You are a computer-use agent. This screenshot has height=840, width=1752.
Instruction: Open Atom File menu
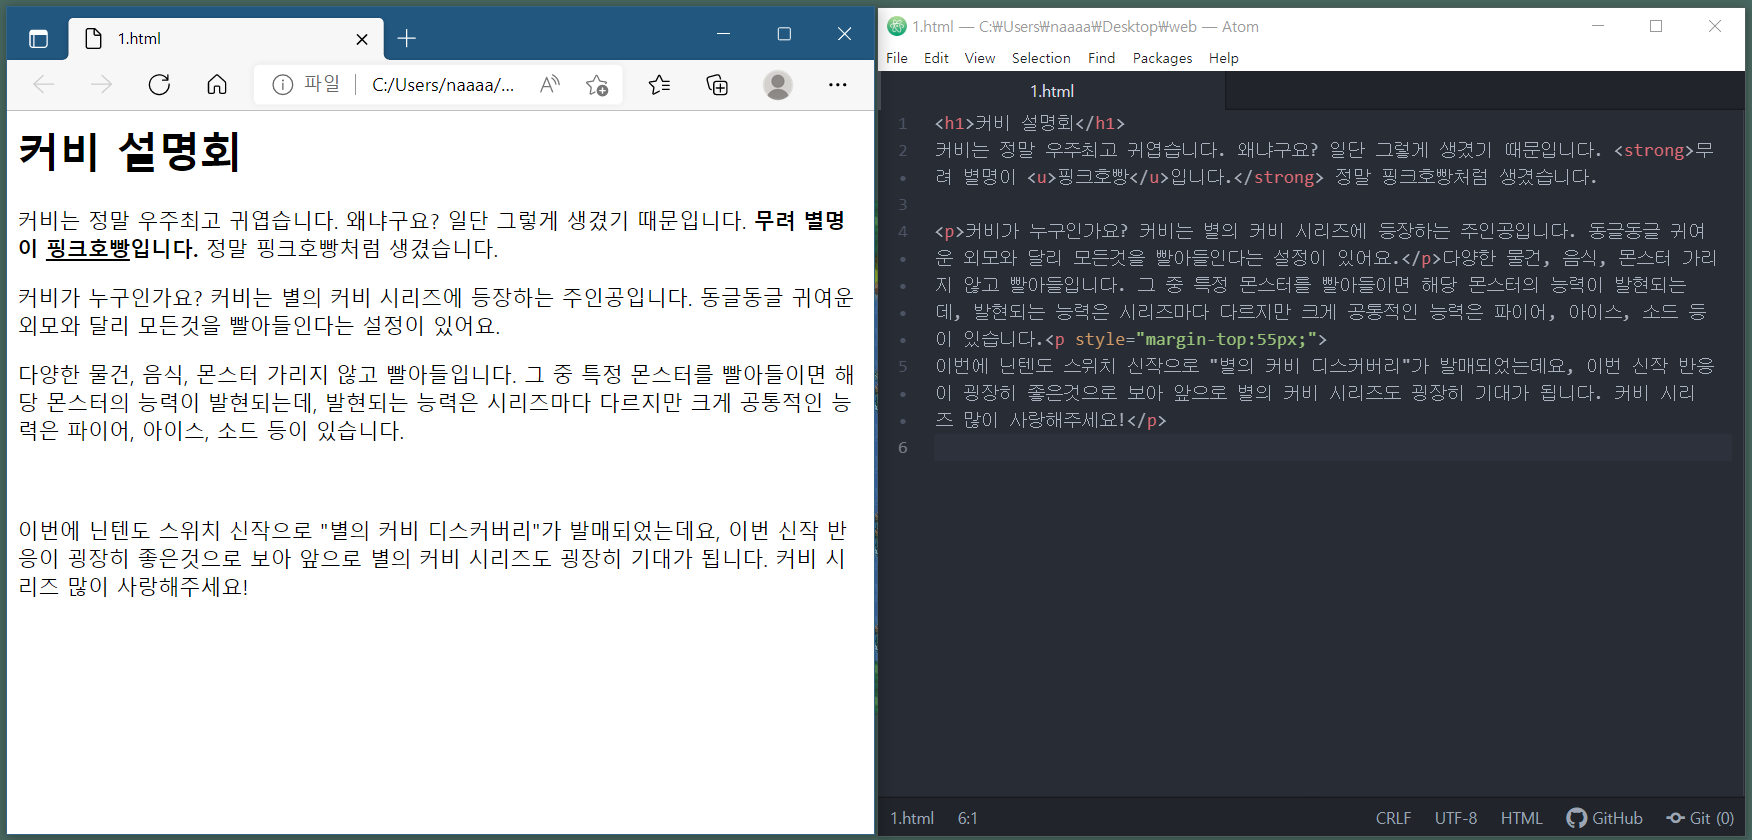tap(897, 58)
